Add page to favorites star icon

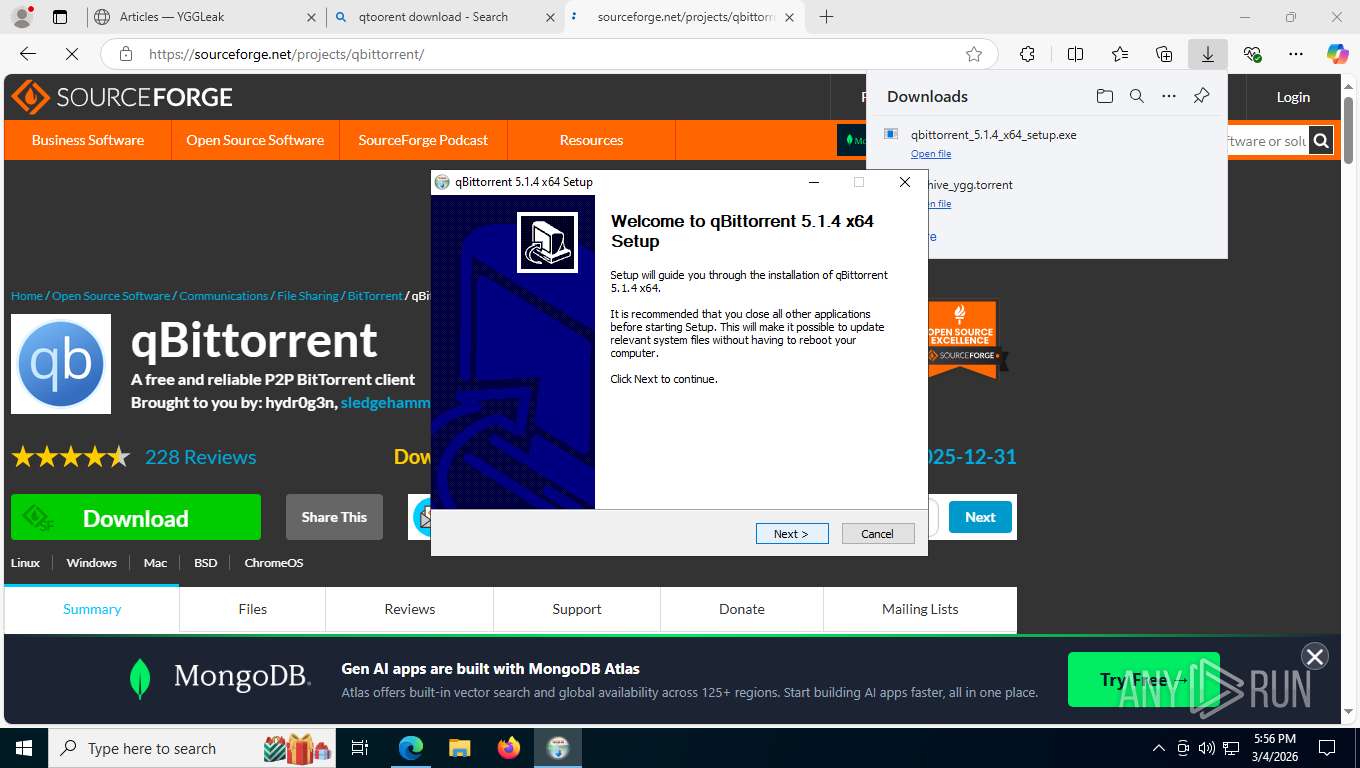click(x=974, y=54)
